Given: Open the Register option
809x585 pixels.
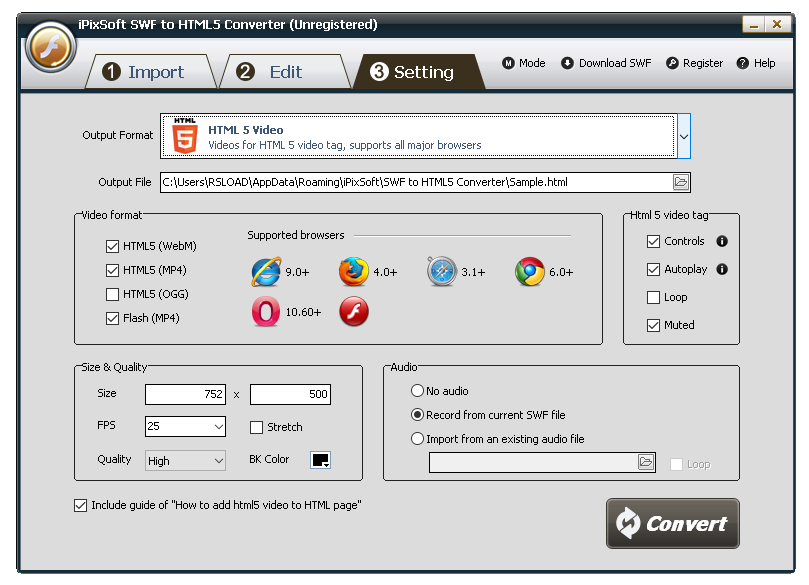Looking at the screenshot, I should 694,63.
